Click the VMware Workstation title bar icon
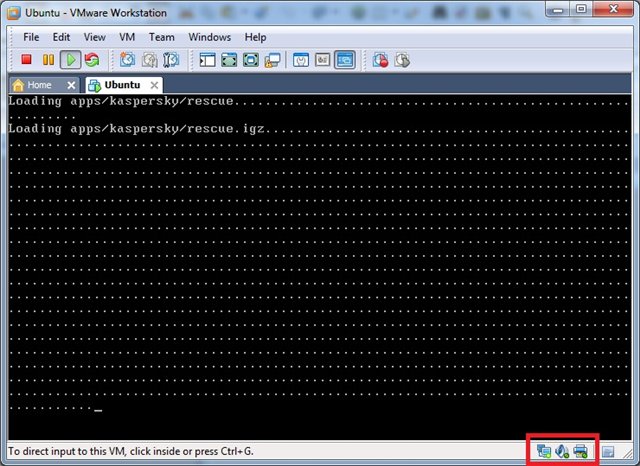The width and height of the screenshot is (640, 466). (x=14, y=13)
